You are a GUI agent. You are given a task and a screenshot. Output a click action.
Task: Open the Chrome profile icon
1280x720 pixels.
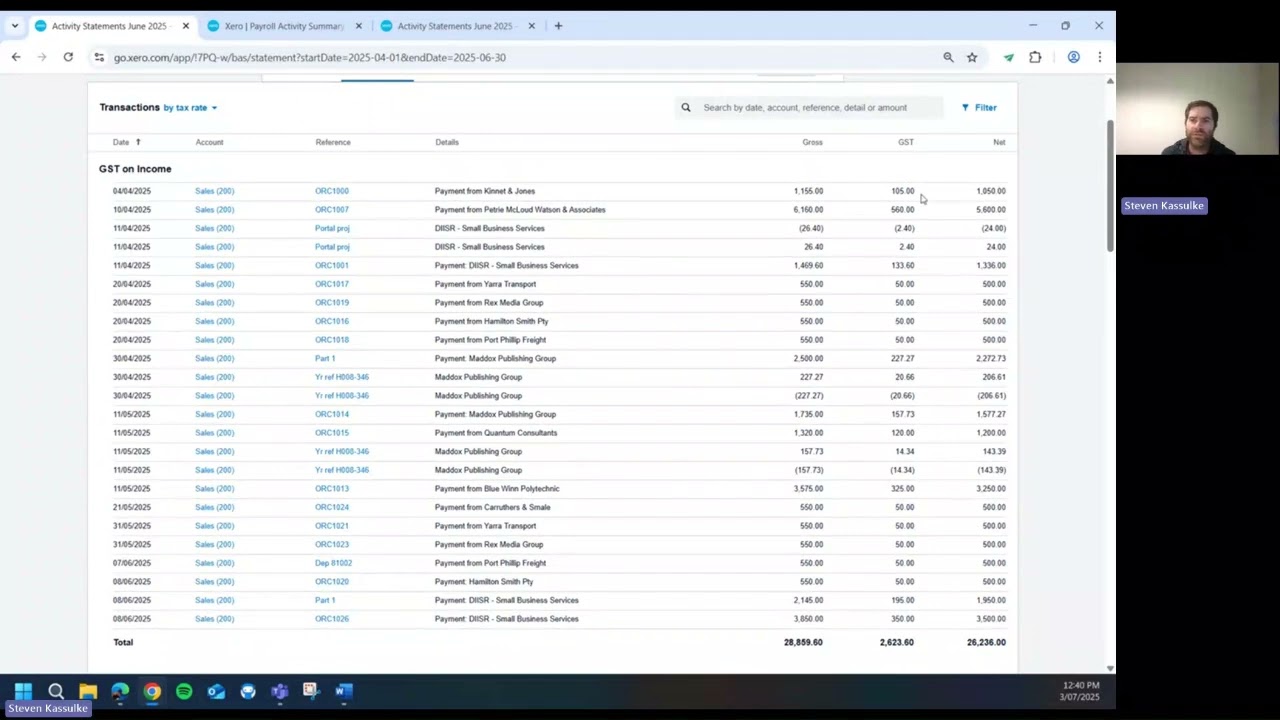(1073, 57)
